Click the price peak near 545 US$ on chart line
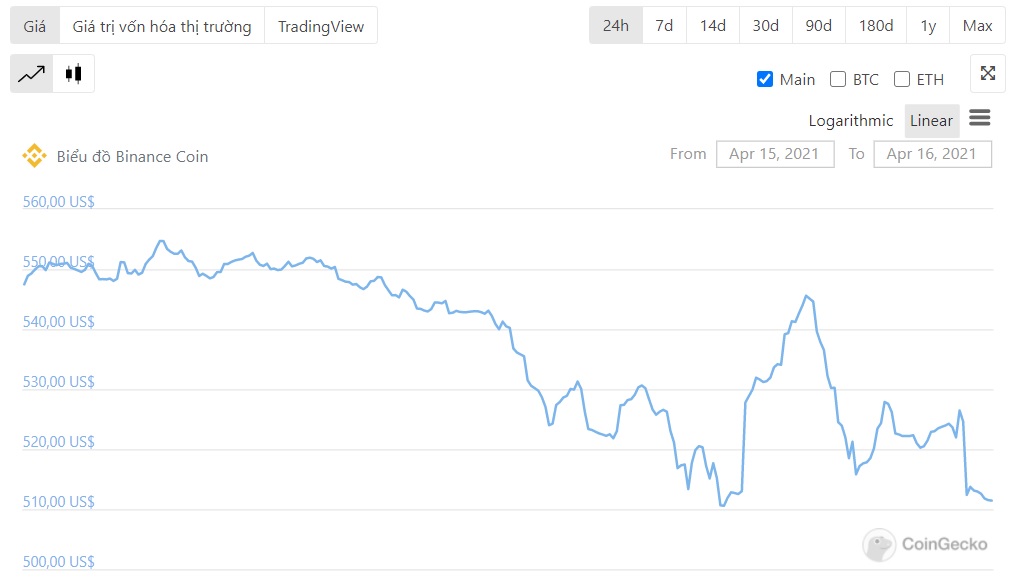Viewport: 1014px width, 584px height. click(x=806, y=296)
